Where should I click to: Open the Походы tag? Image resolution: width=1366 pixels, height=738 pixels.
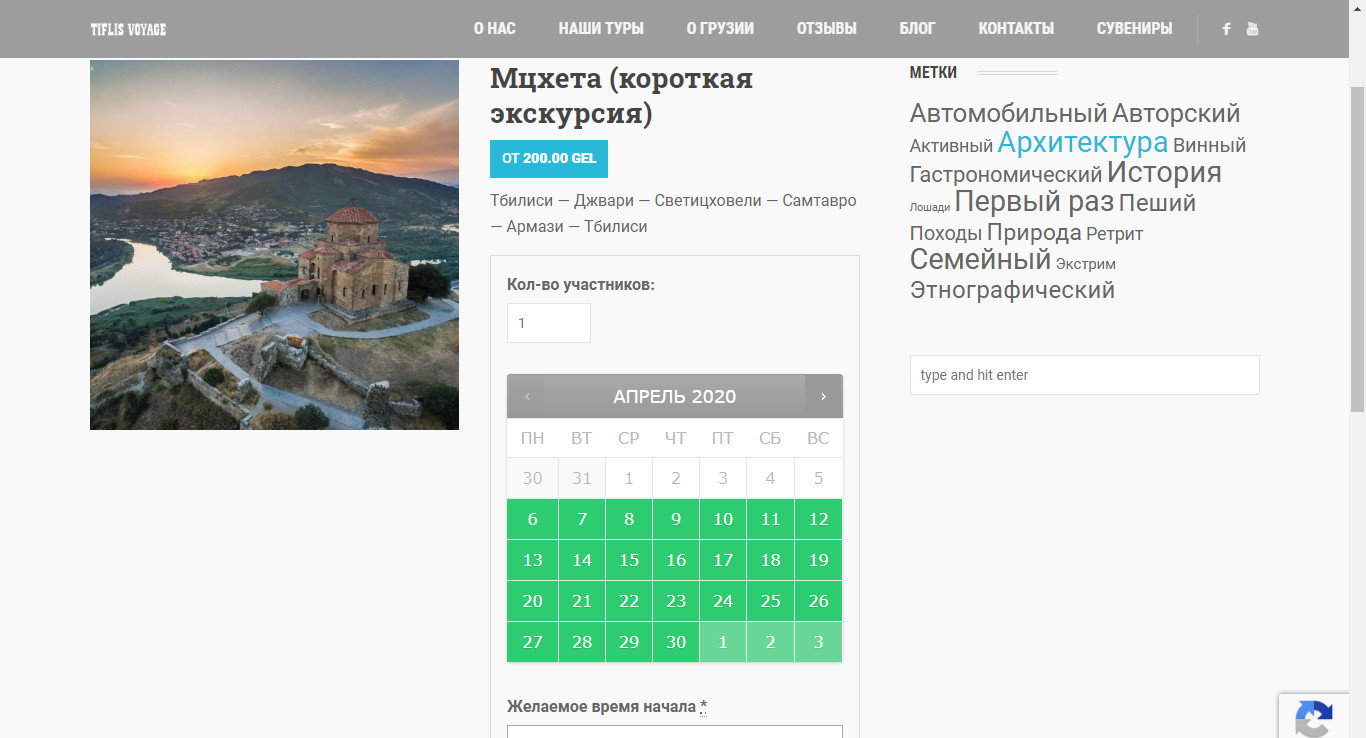[x=946, y=234]
